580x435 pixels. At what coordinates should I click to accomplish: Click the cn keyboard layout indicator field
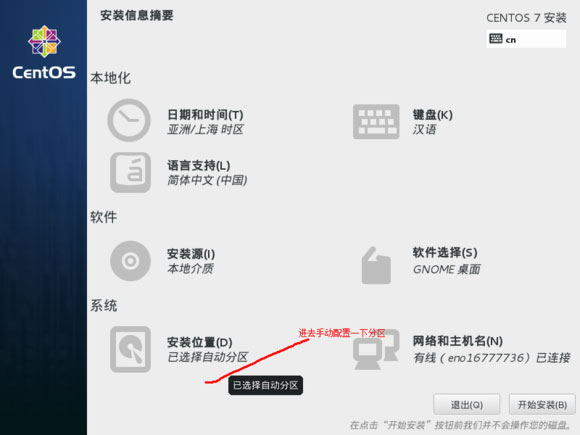point(526,39)
